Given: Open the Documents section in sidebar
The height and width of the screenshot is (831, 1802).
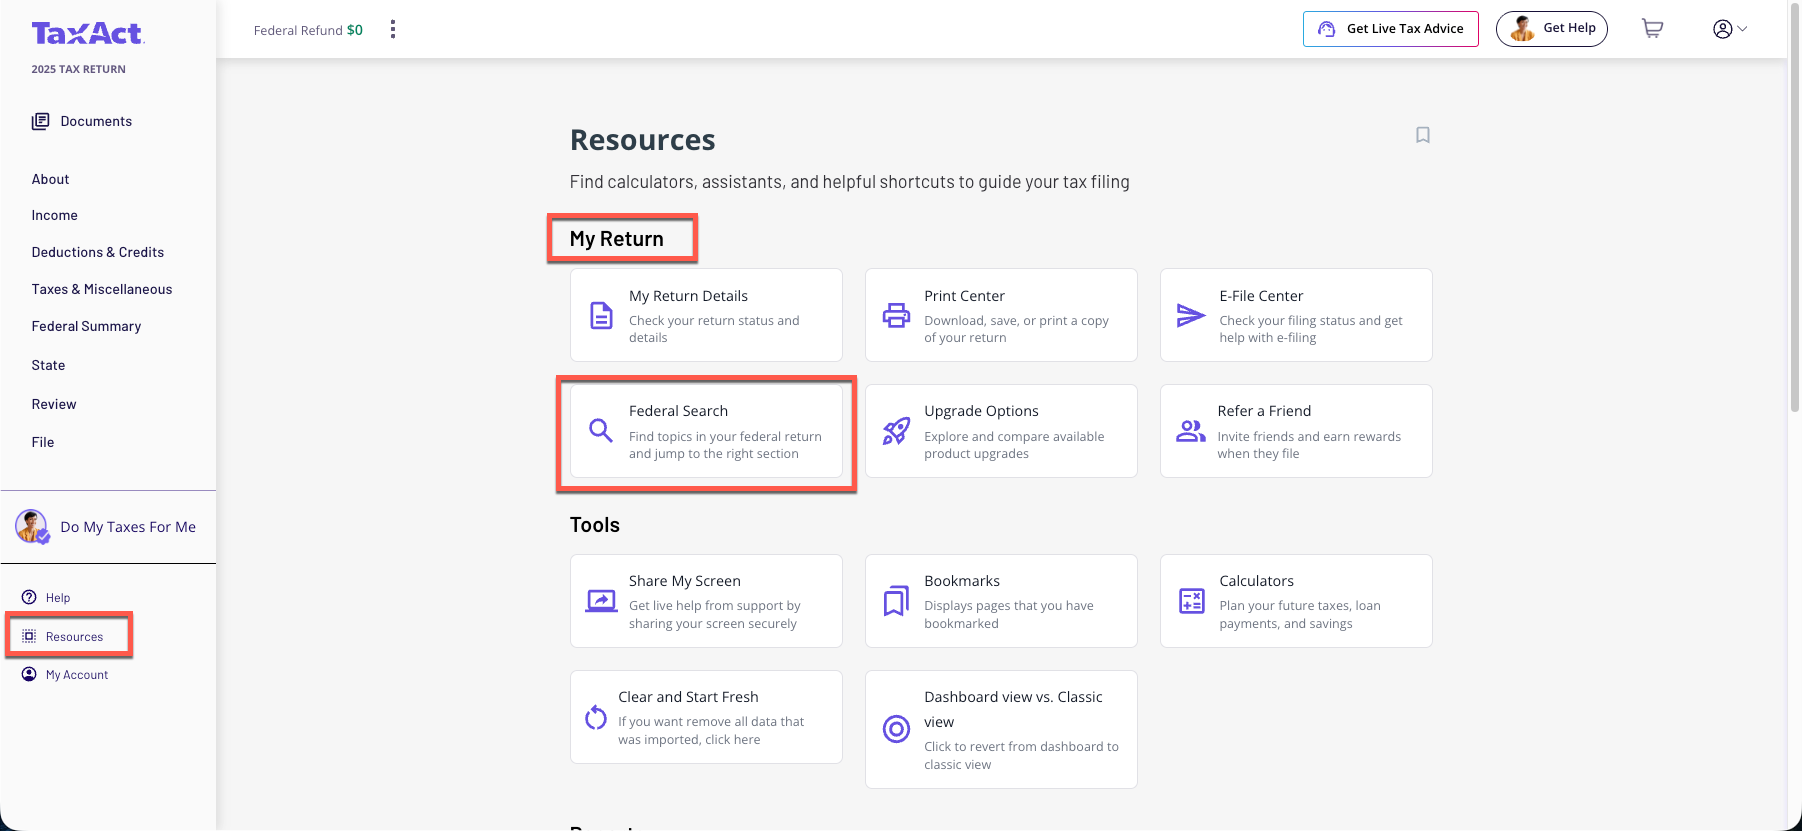Looking at the screenshot, I should pos(95,121).
